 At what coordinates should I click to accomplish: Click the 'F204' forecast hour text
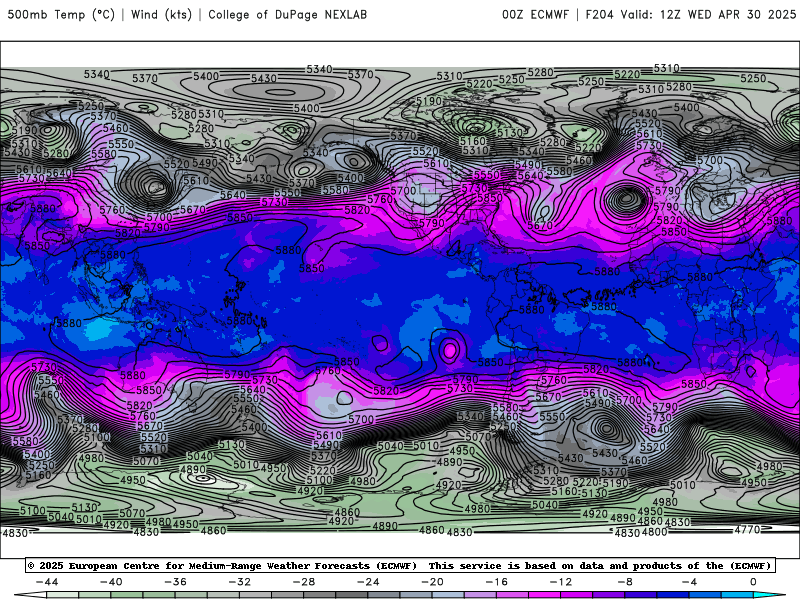tap(599, 15)
